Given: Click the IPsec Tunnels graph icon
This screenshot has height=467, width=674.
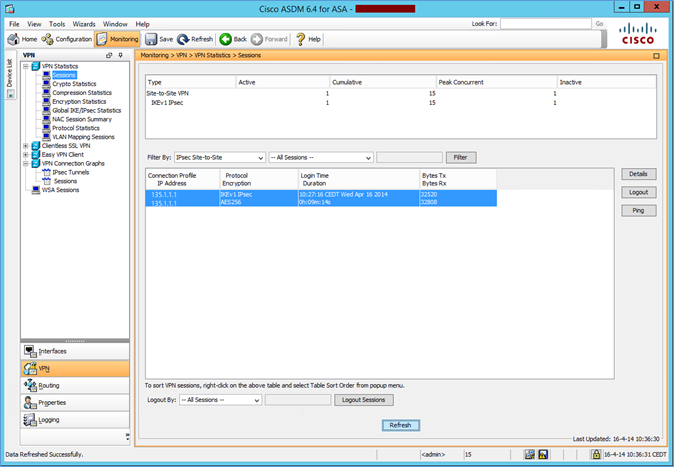Looking at the screenshot, I should [46, 172].
